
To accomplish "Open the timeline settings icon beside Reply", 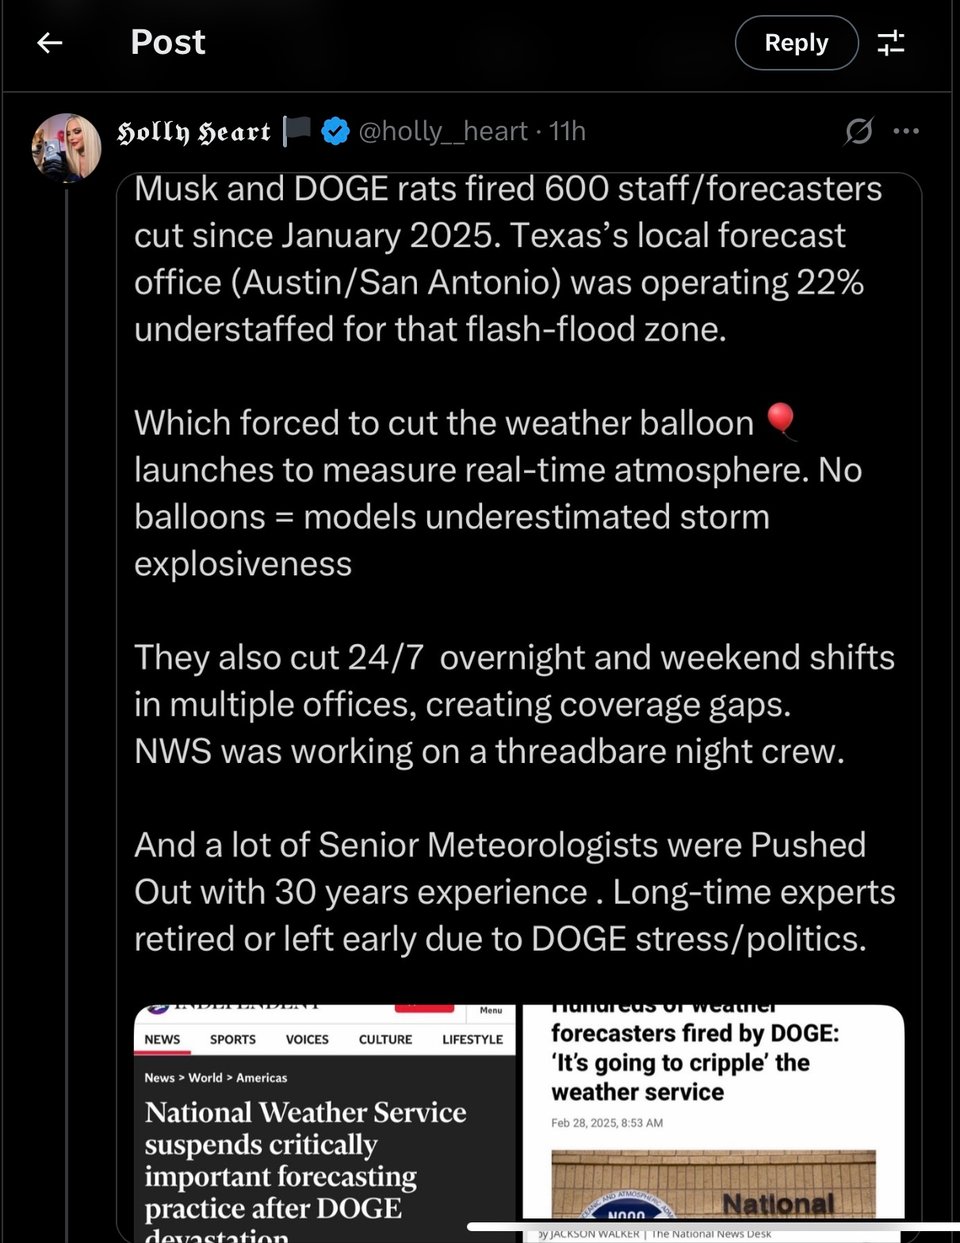I will [891, 43].
